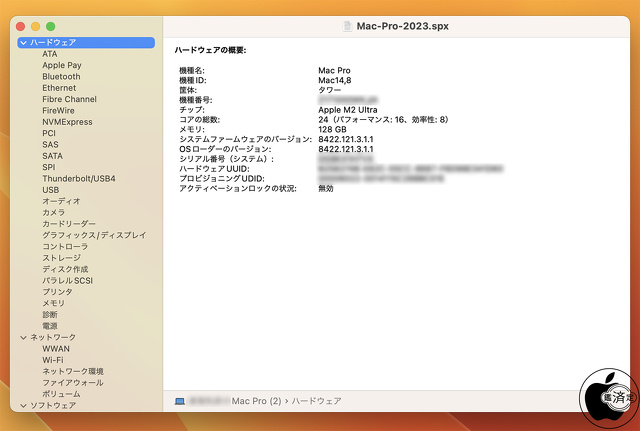Open カードリーダー entry
The width and height of the screenshot is (640, 431).
[x=69, y=224]
